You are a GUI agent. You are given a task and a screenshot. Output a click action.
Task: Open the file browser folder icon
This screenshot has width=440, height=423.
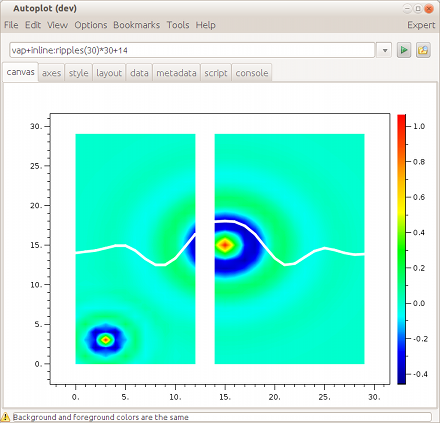pos(423,50)
